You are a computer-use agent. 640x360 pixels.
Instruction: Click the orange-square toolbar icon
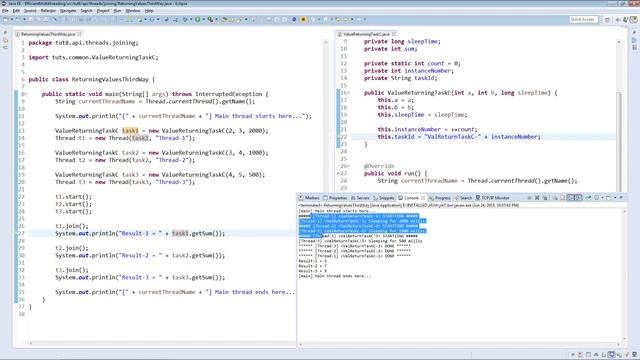(x=303, y=19)
